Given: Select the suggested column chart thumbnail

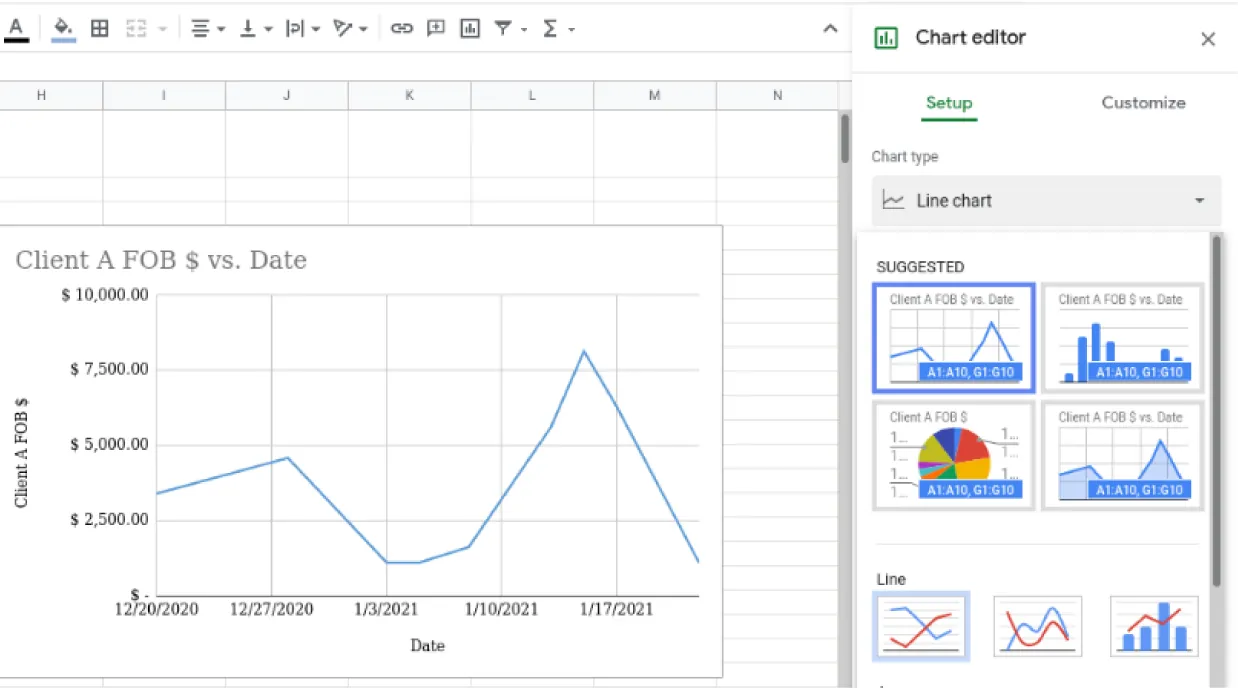Looking at the screenshot, I should click(x=1122, y=338).
